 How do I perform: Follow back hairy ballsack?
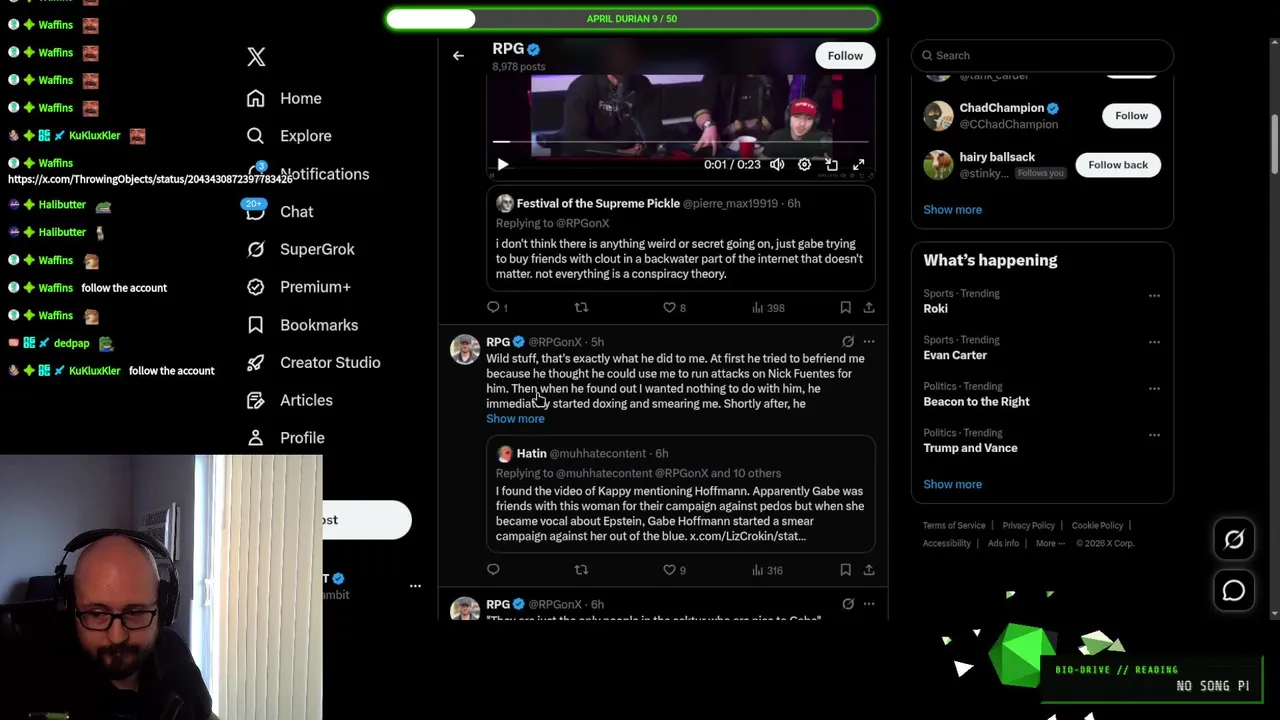1118,165
